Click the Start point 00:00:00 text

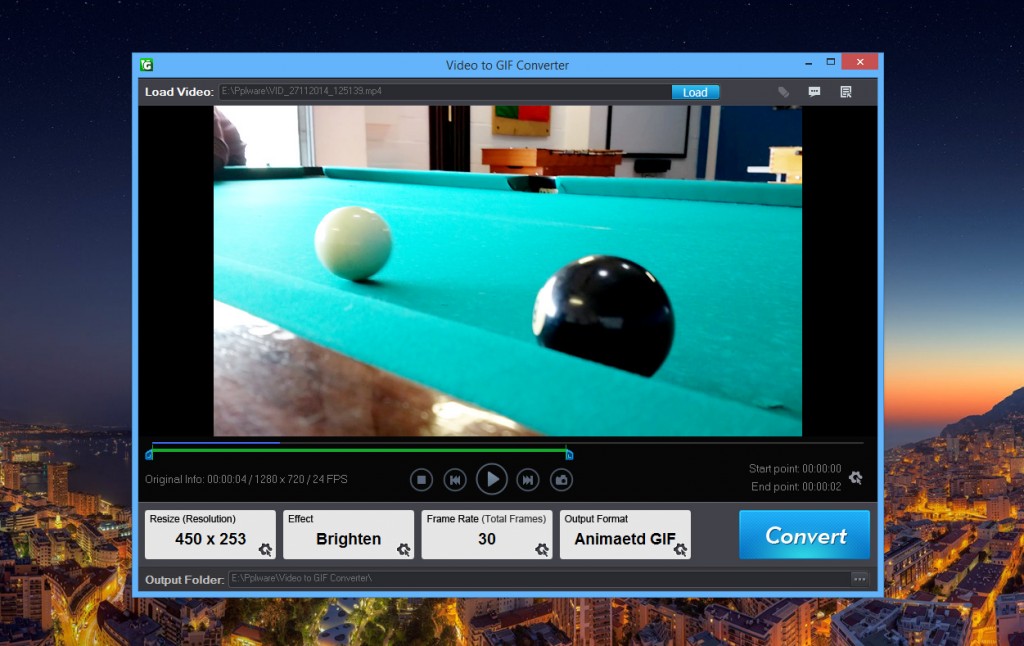point(795,468)
